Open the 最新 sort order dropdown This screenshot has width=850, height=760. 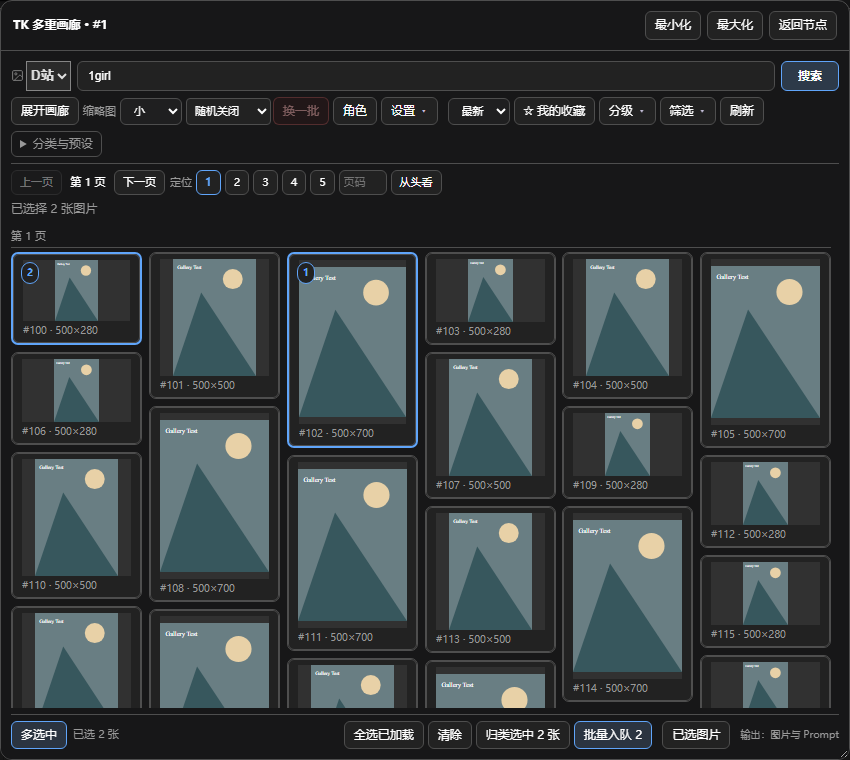tap(479, 111)
